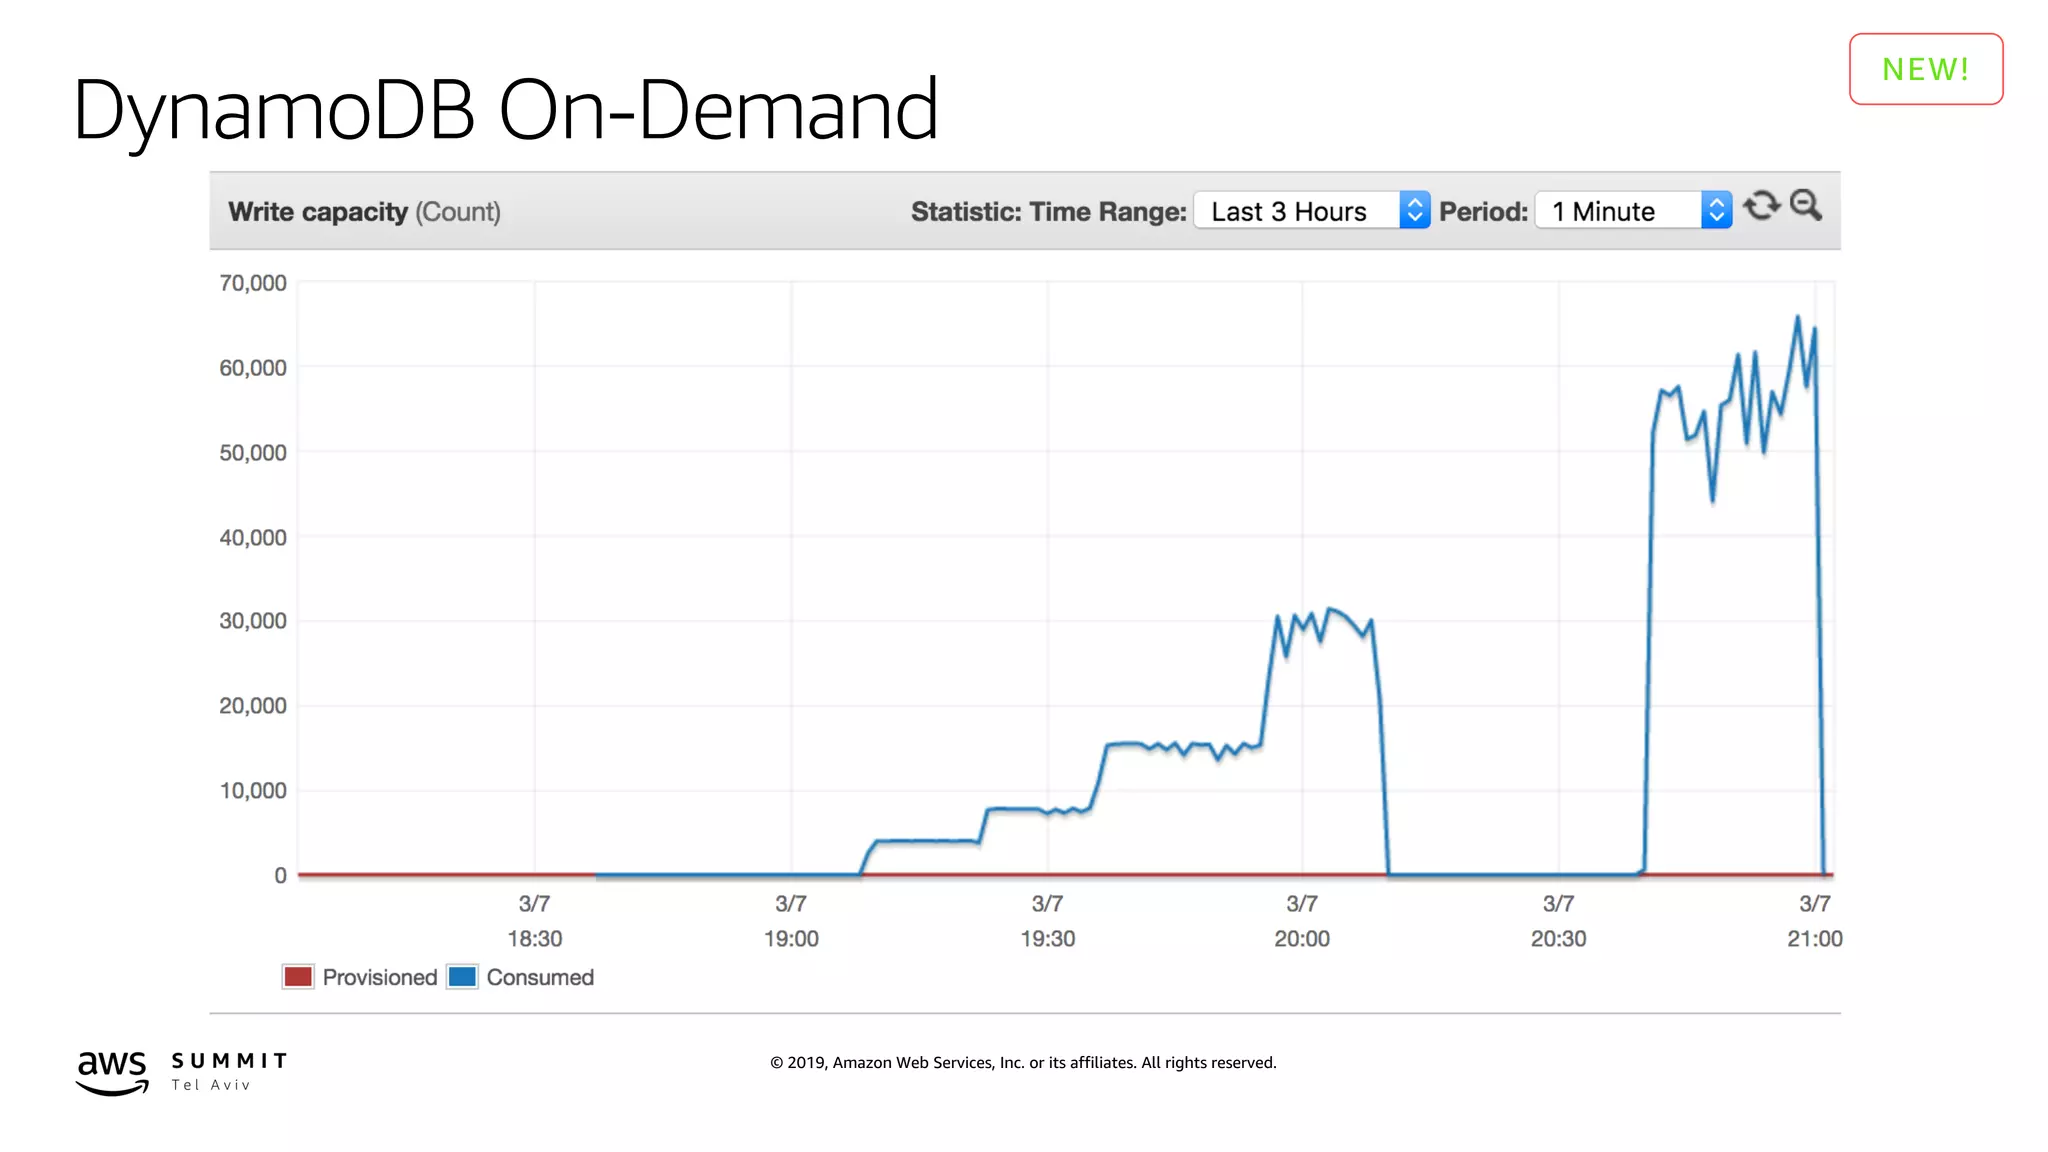Open the Period '1 Minute' dropdown
This screenshot has width=2048, height=1152.
(1634, 210)
